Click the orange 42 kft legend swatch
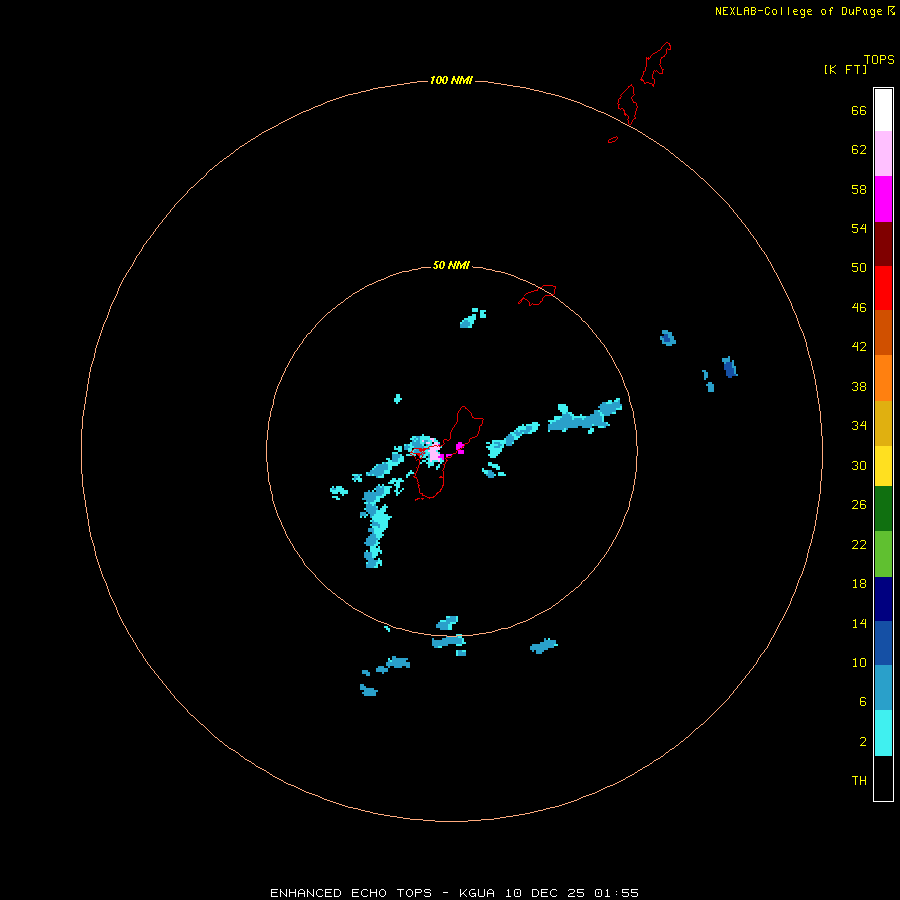 [x=883, y=378]
